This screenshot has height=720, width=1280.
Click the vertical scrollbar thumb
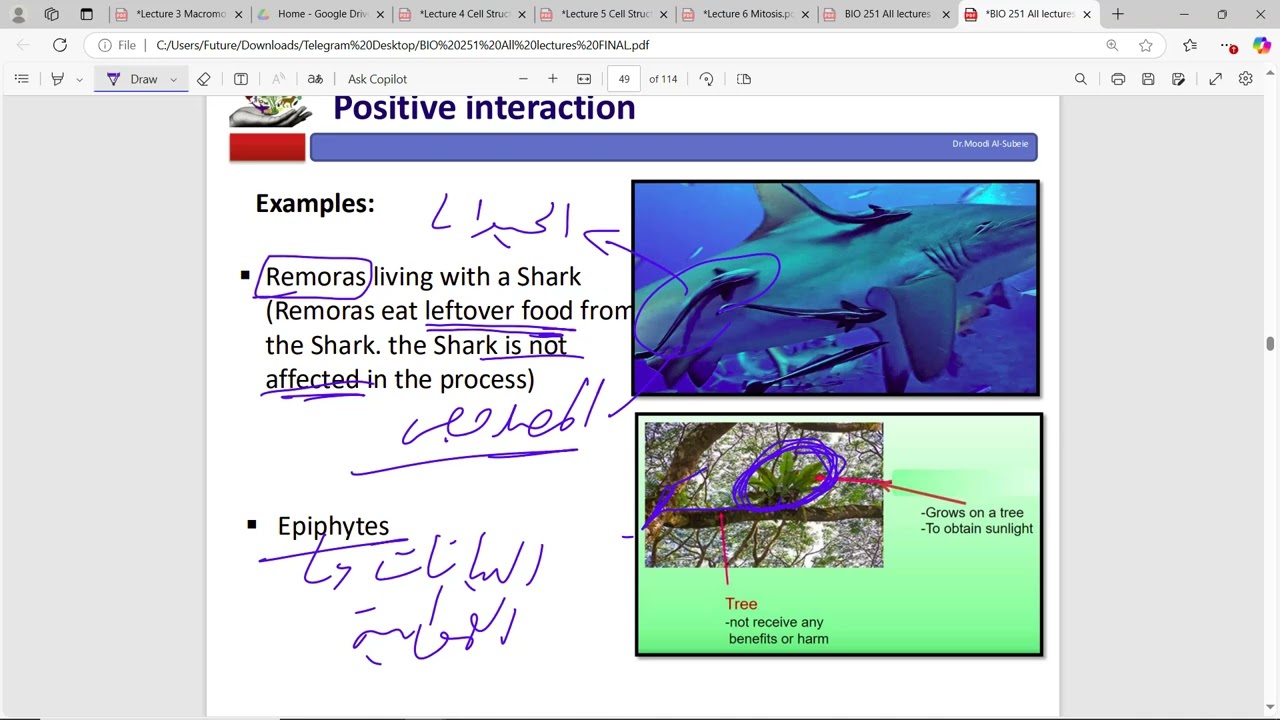[x=1270, y=344]
